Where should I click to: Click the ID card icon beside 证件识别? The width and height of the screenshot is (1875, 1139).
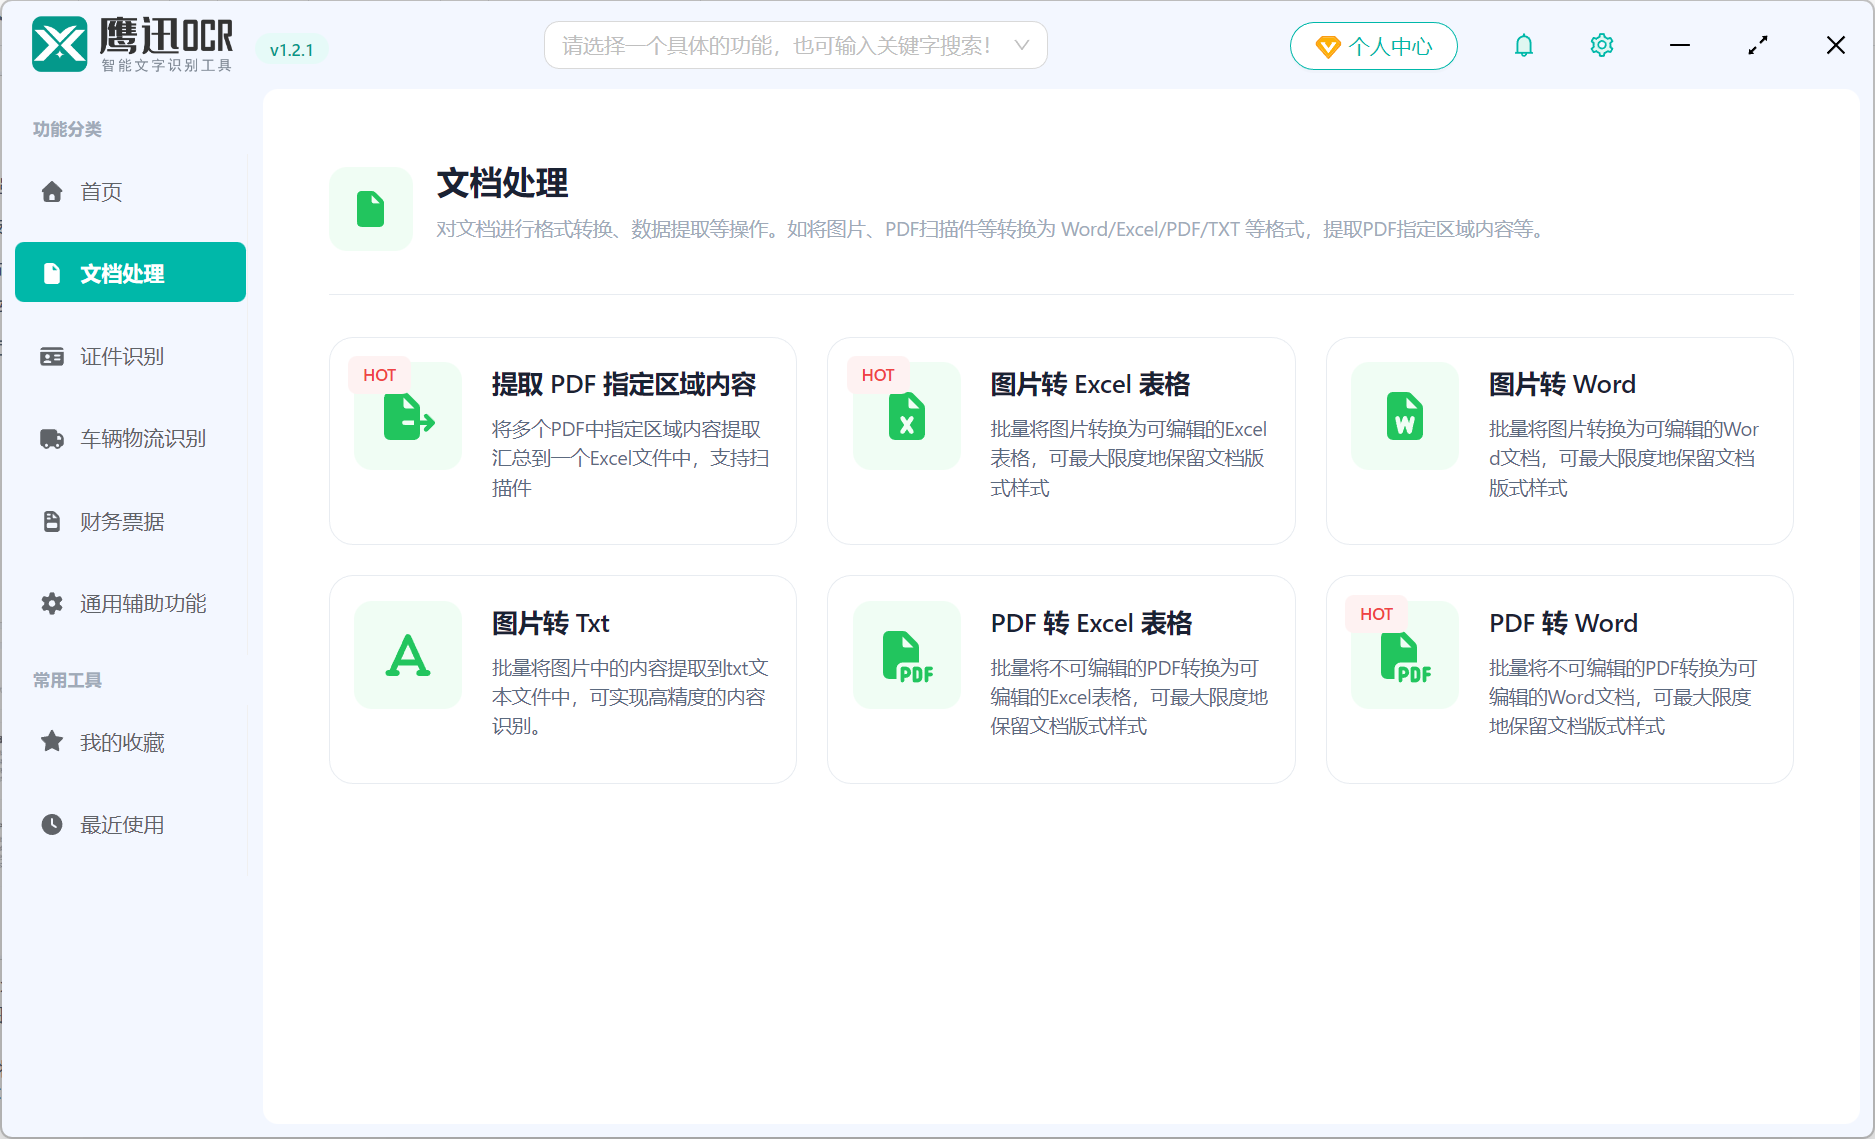coord(52,357)
